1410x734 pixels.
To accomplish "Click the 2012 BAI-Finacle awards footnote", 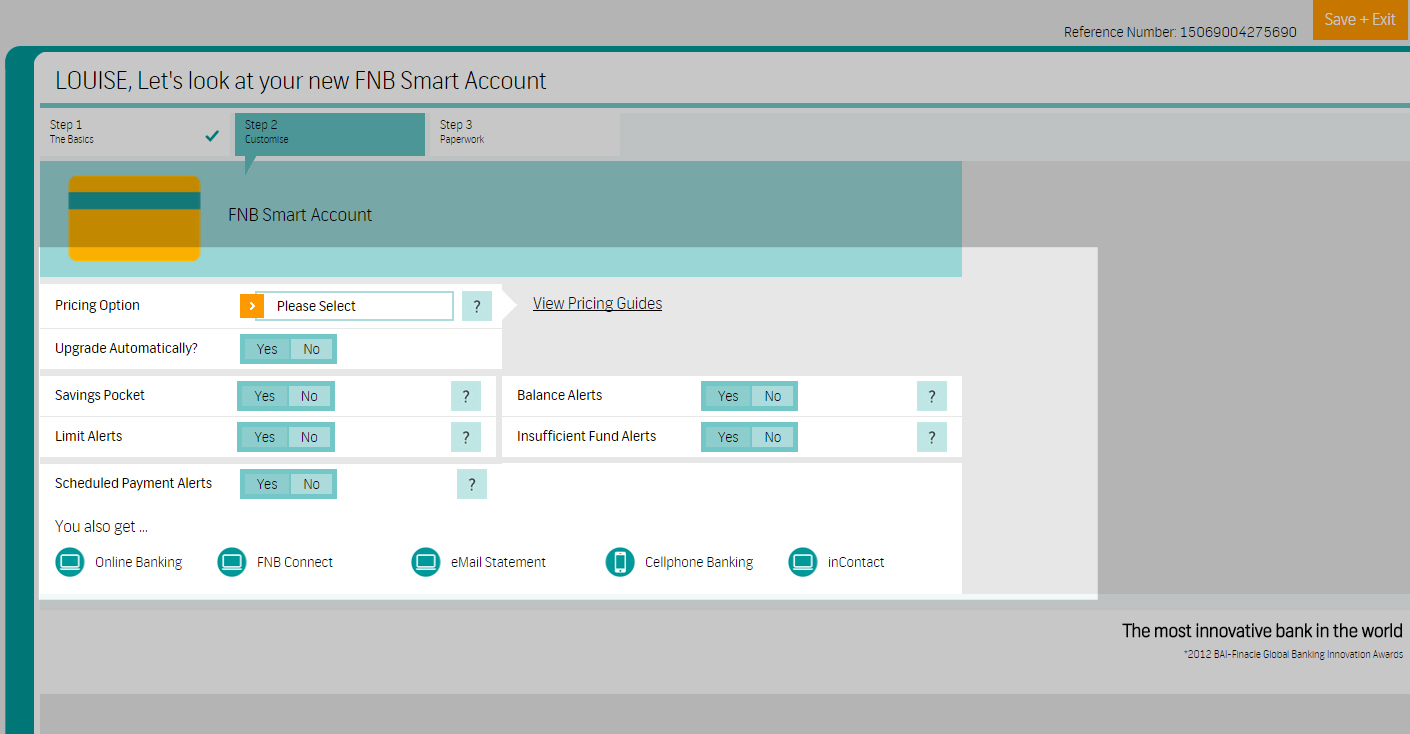I will (1293, 655).
